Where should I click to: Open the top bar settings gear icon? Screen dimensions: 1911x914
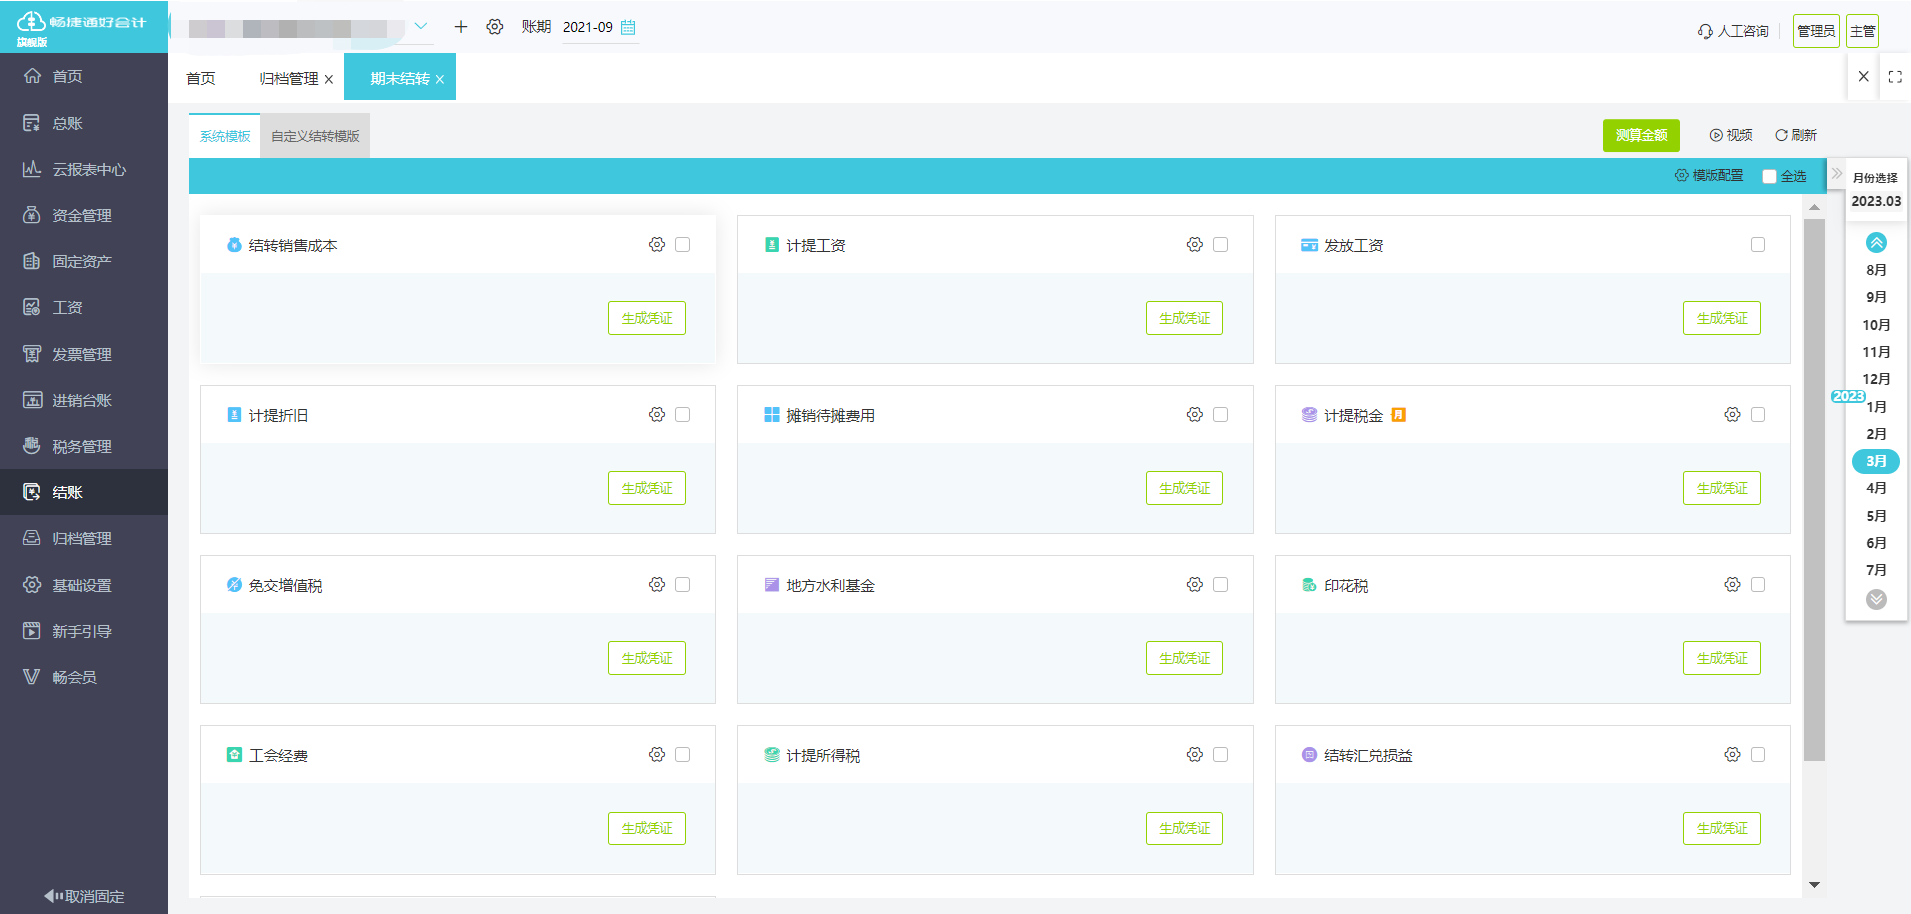pos(495,27)
